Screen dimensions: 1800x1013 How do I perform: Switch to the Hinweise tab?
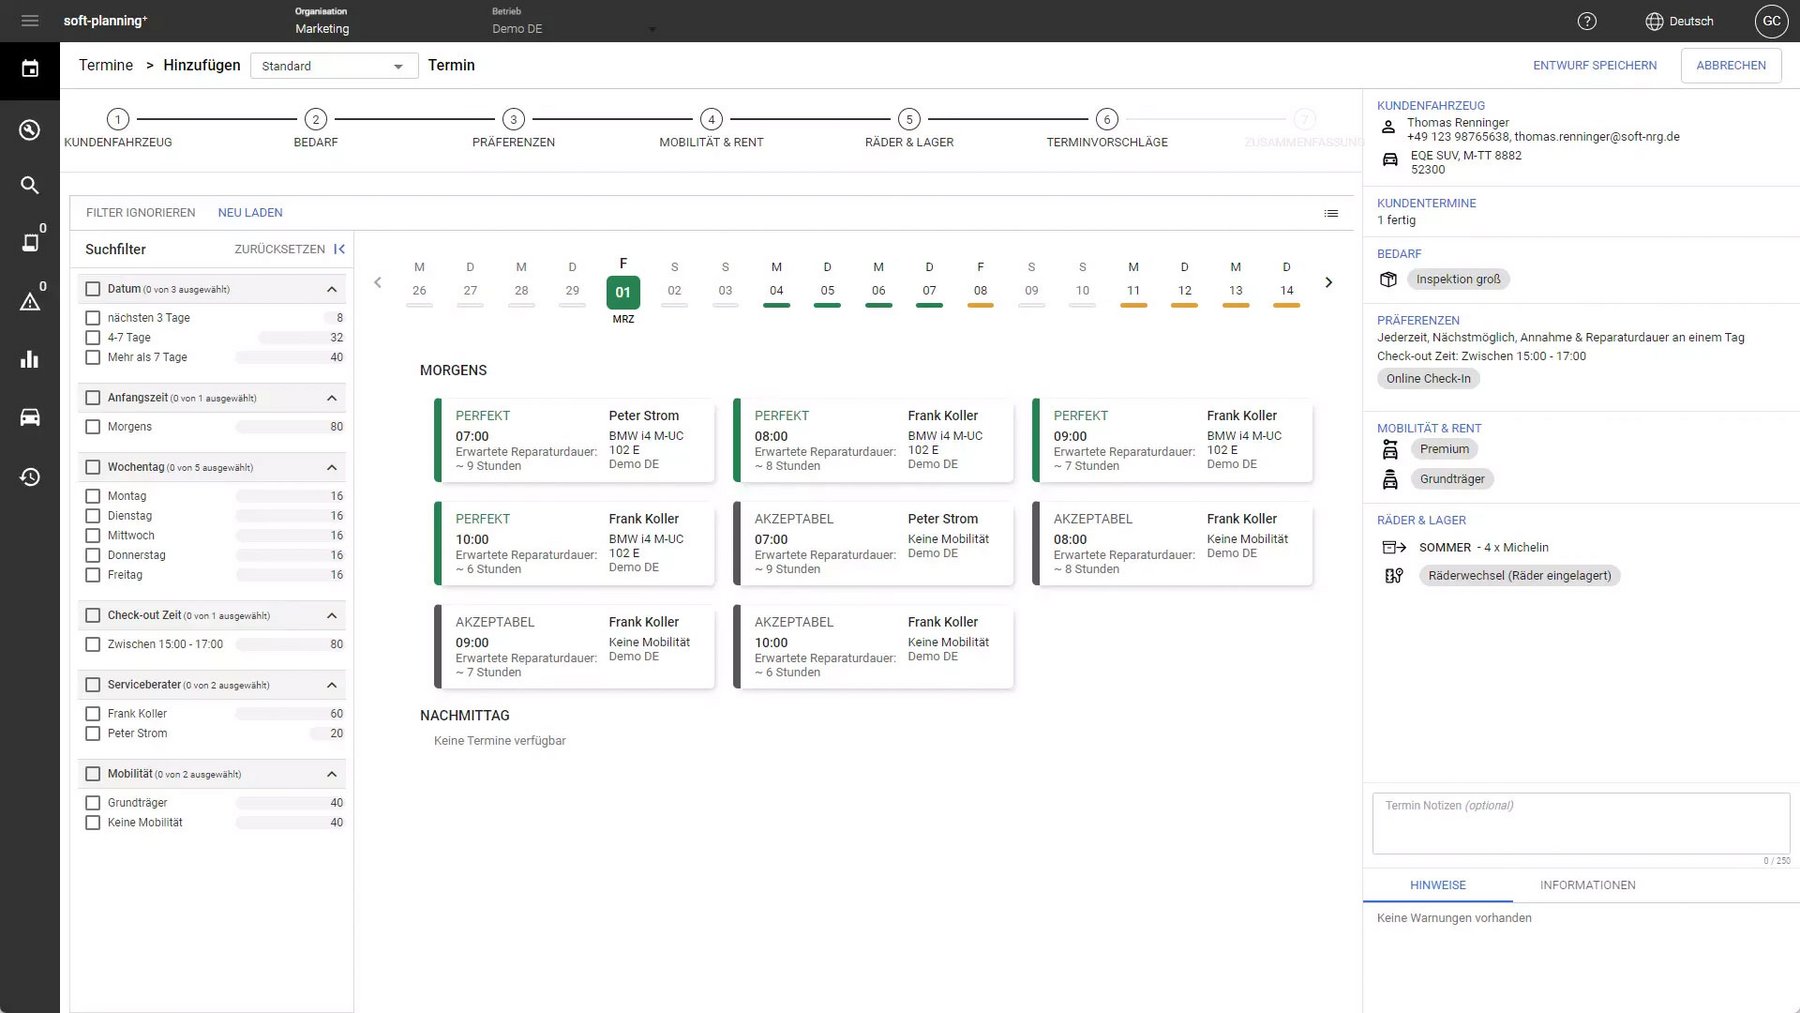pos(1438,885)
